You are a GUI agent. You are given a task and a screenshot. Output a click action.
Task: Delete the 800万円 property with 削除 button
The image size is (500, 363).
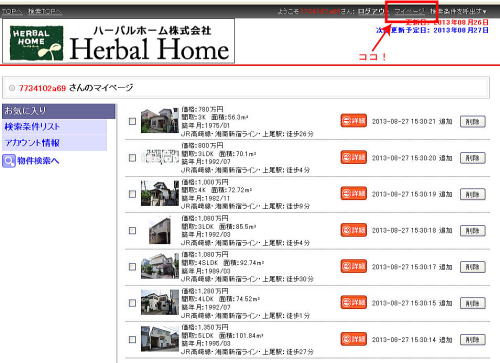472,158
